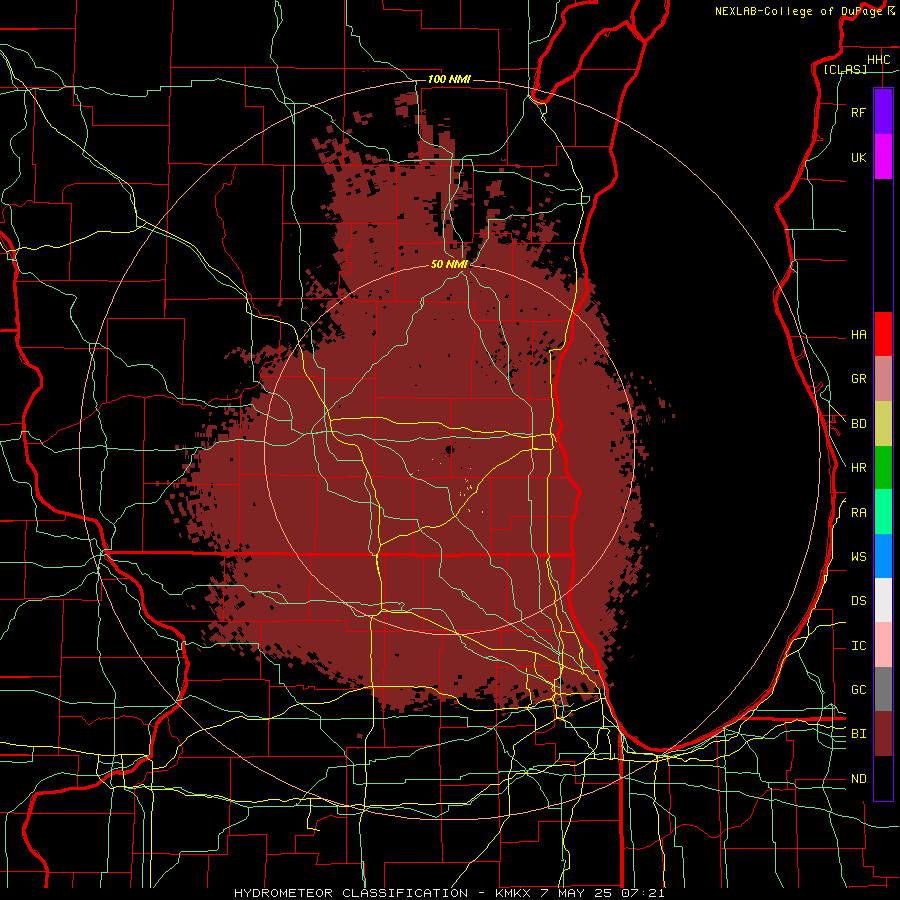
Task: Click the 100 NMI range ring label
Action: pyautogui.click(x=449, y=79)
